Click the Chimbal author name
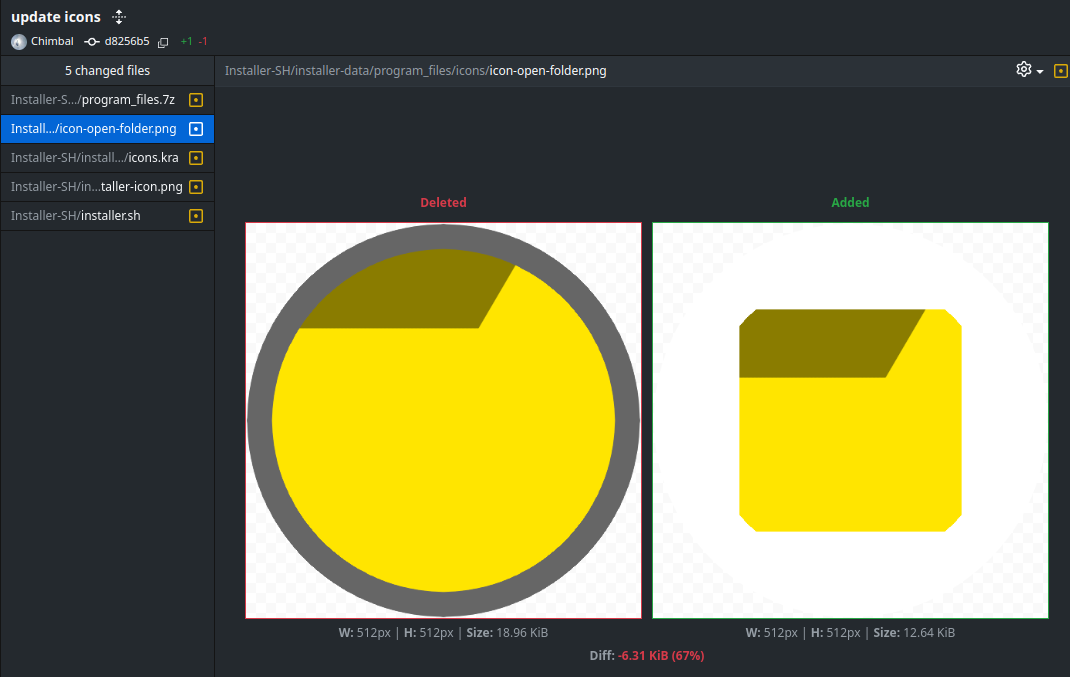 [x=52, y=42]
